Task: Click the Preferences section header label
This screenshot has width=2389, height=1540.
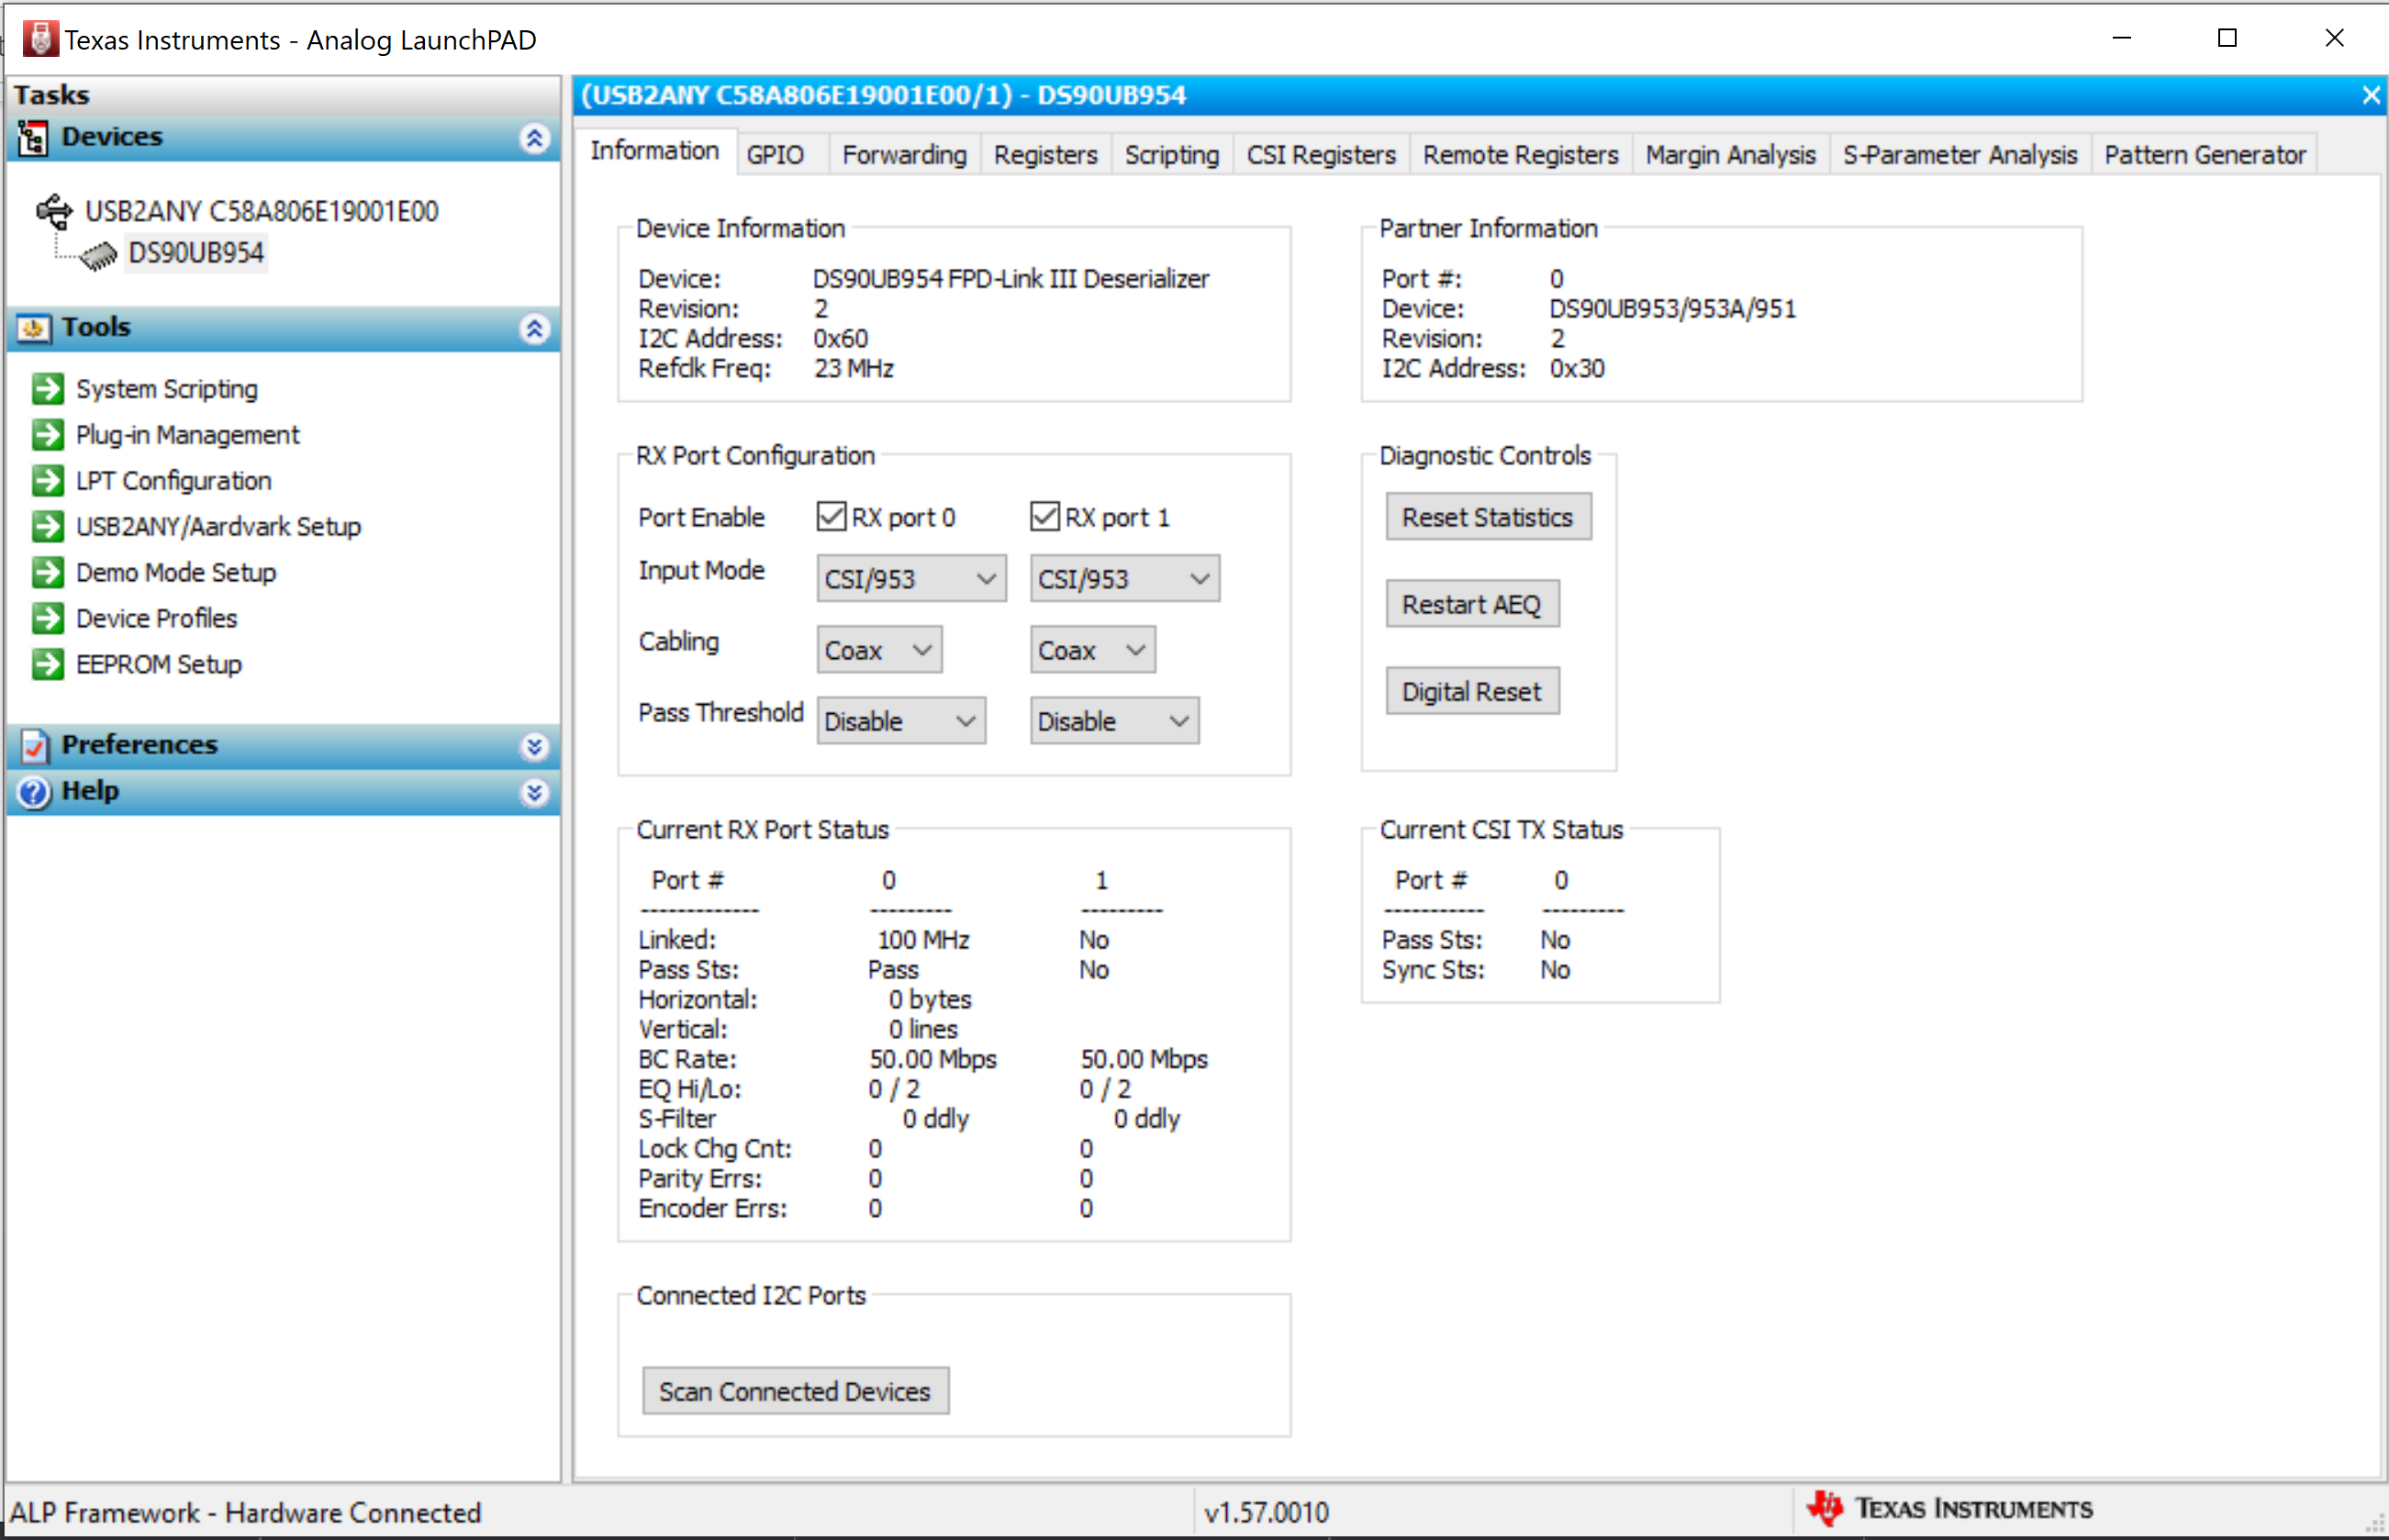Action: [x=140, y=744]
